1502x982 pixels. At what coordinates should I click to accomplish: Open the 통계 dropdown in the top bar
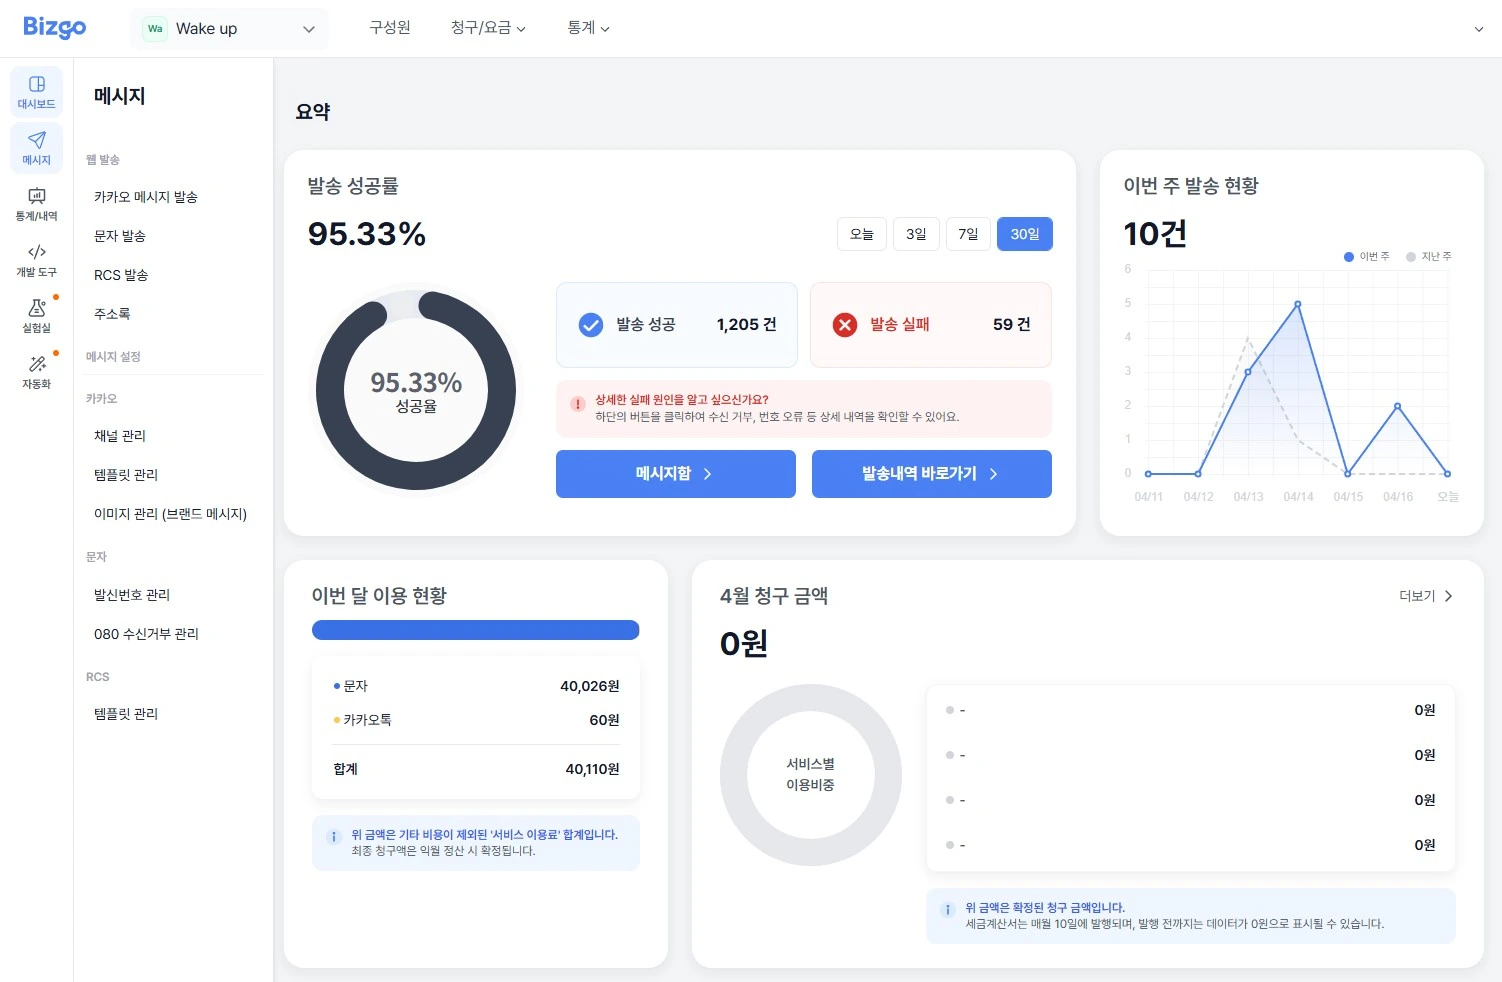588,27
